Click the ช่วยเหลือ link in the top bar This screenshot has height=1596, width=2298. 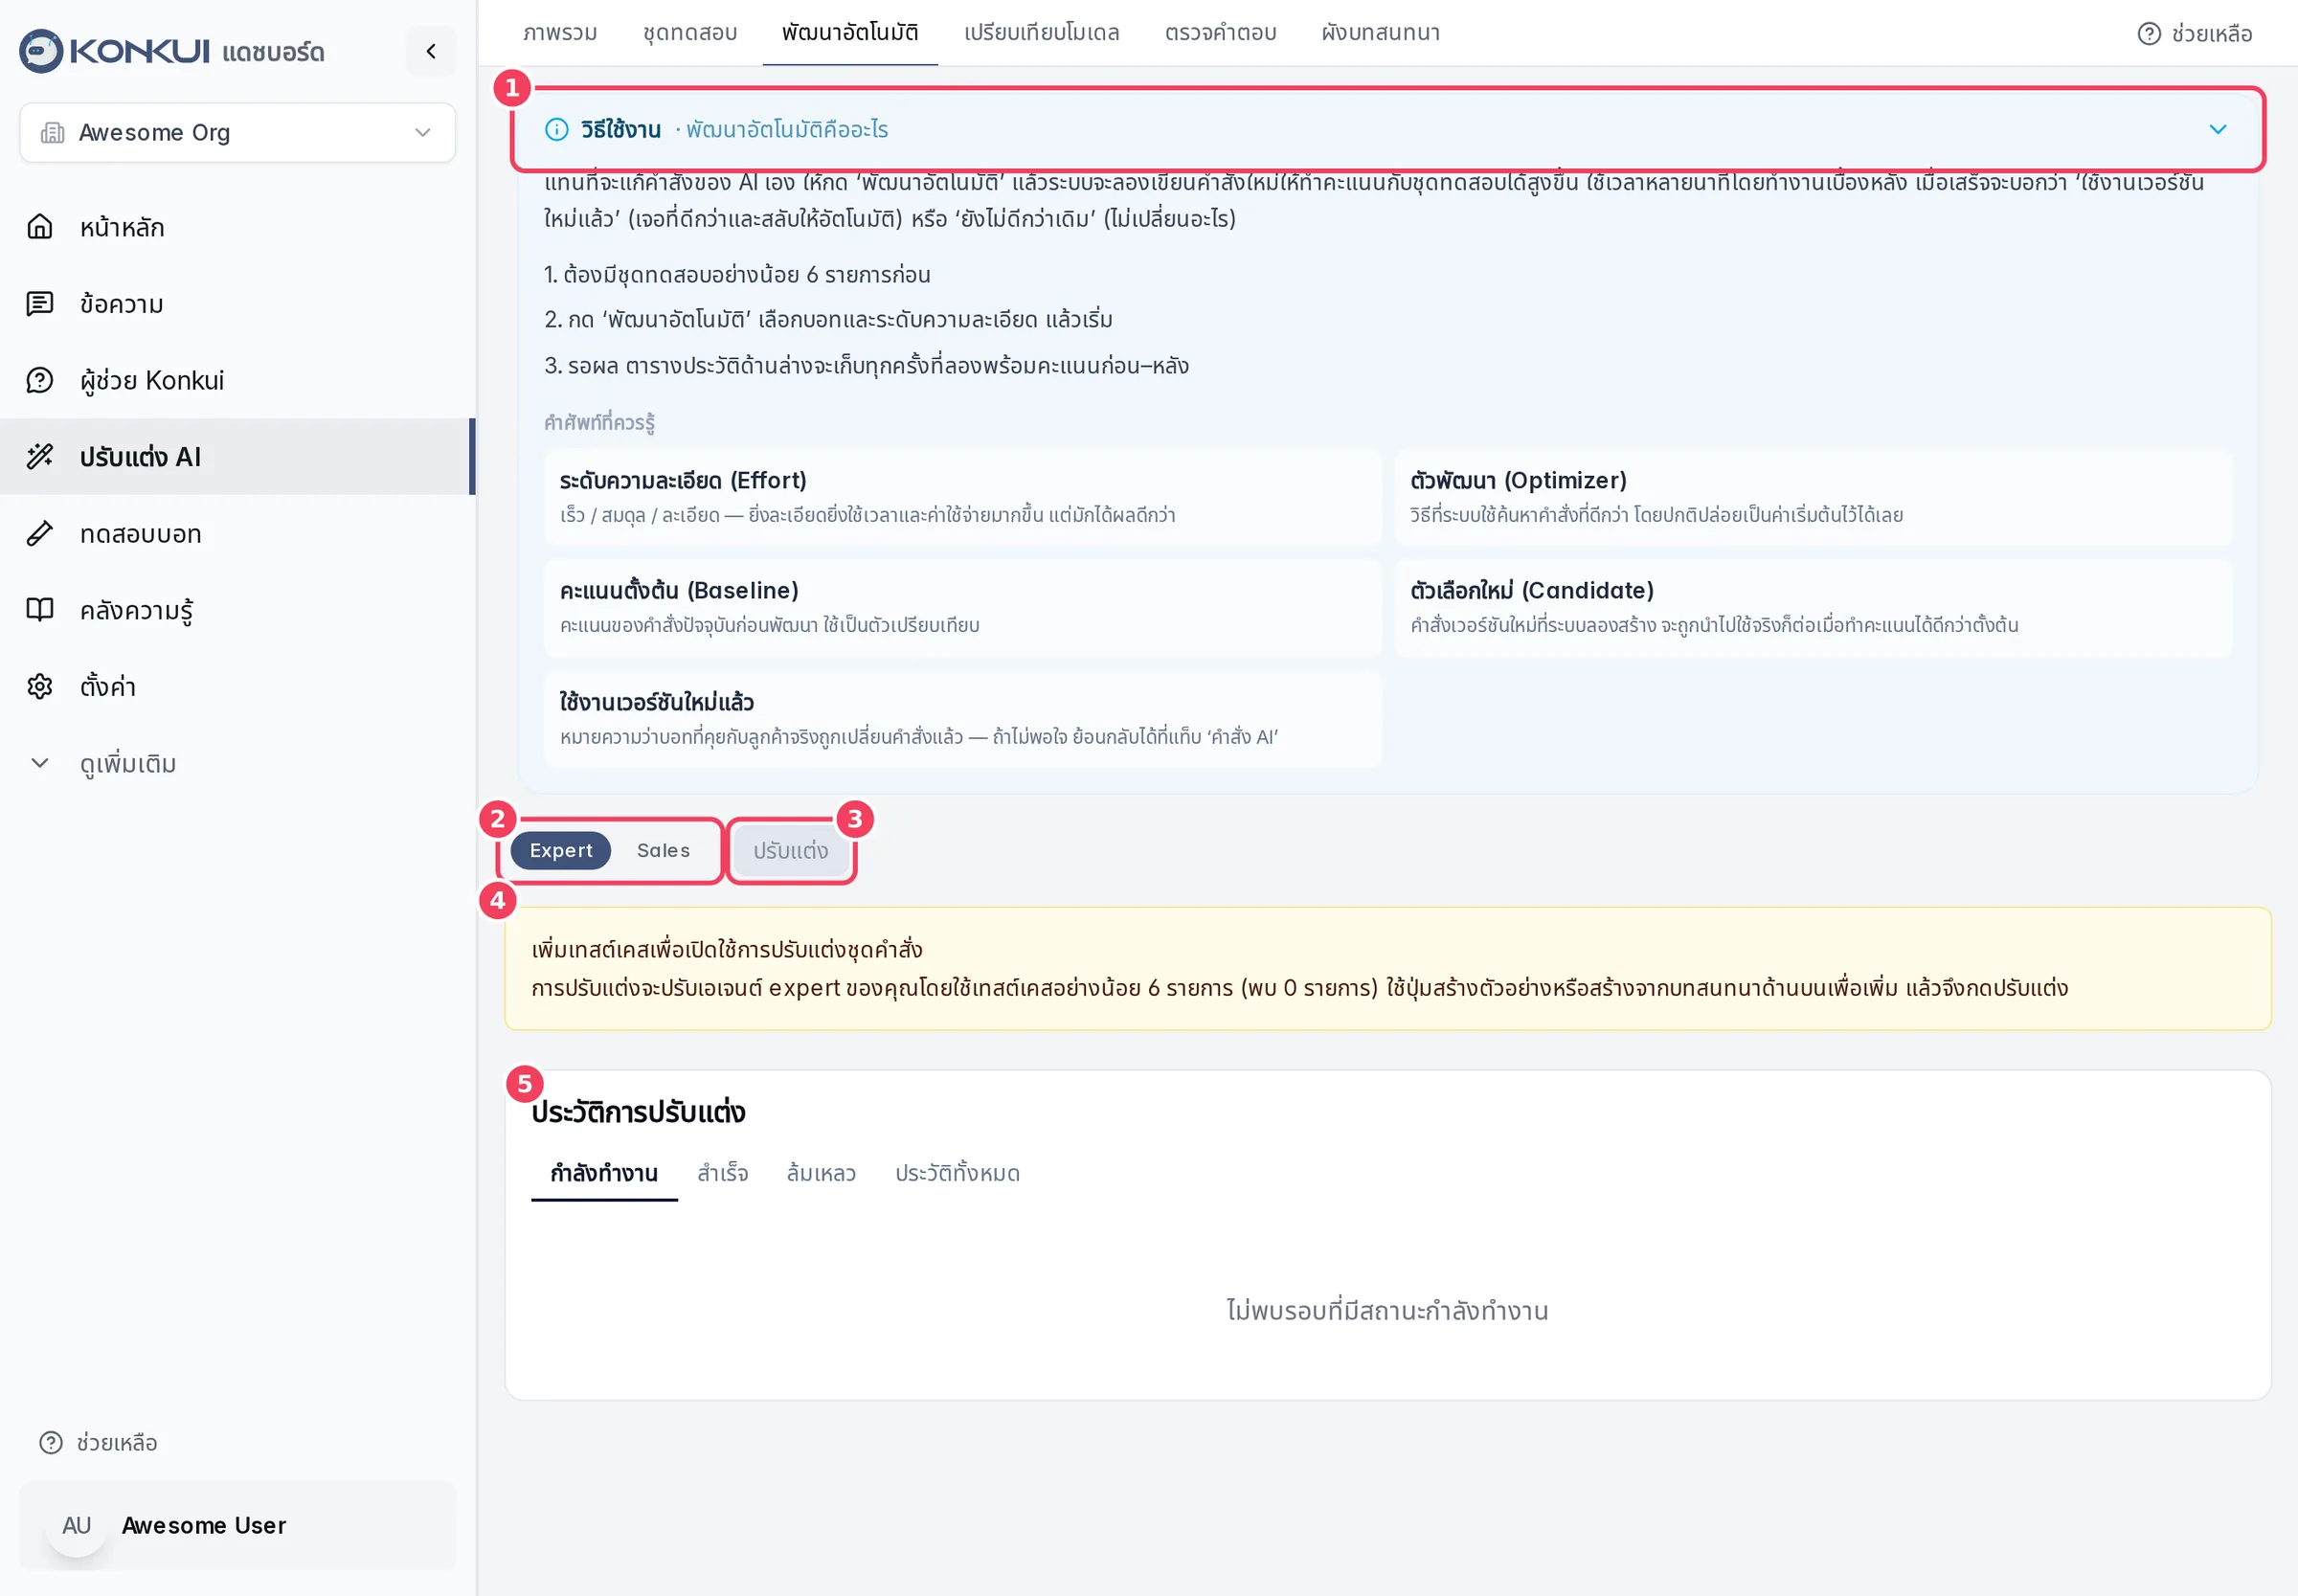(2195, 34)
